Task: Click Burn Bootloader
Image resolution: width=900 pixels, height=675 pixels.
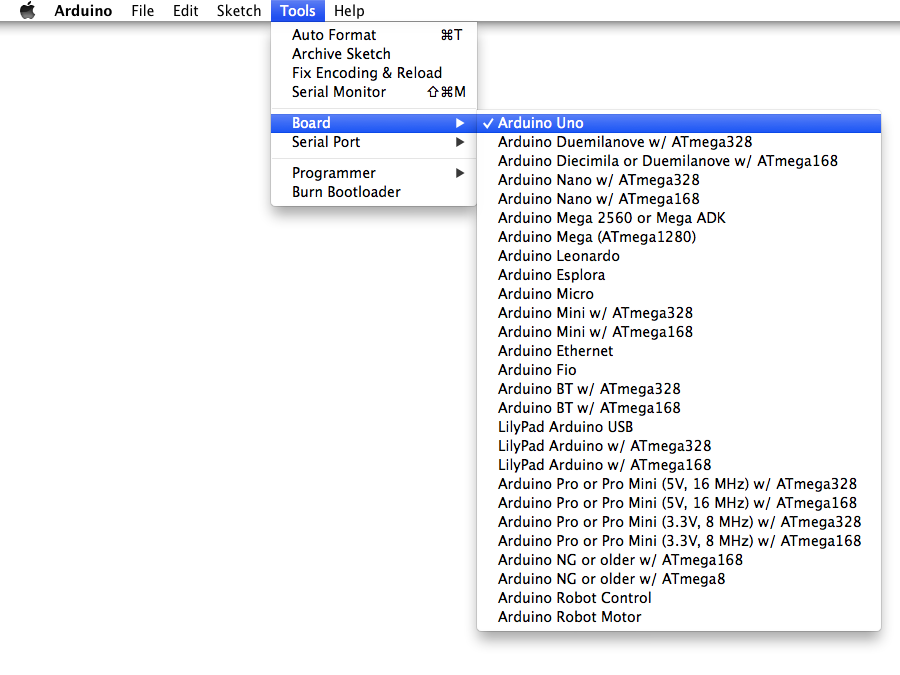Action: click(346, 192)
